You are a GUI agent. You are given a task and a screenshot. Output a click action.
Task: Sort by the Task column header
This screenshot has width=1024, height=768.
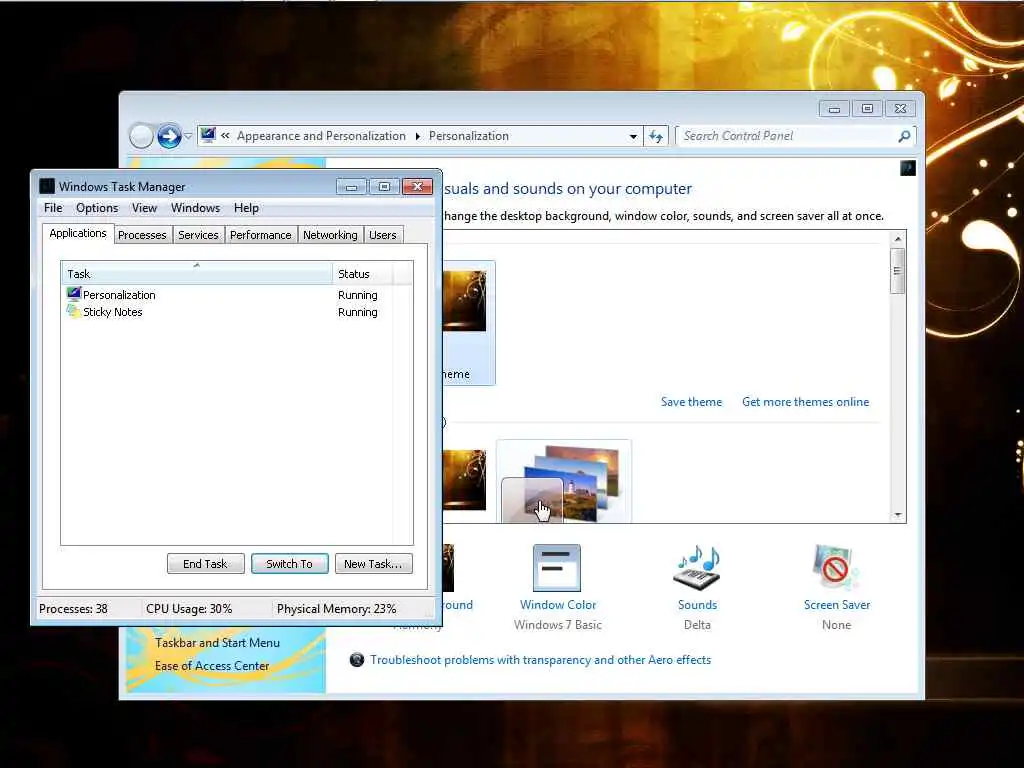pyautogui.click(x=197, y=274)
